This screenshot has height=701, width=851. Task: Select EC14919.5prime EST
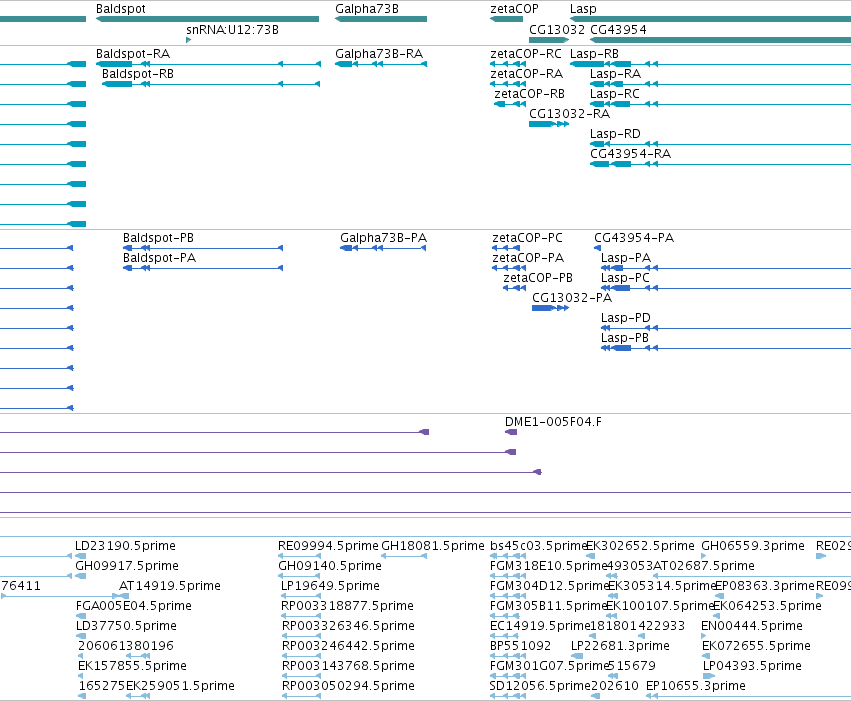[x=505, y=636]
